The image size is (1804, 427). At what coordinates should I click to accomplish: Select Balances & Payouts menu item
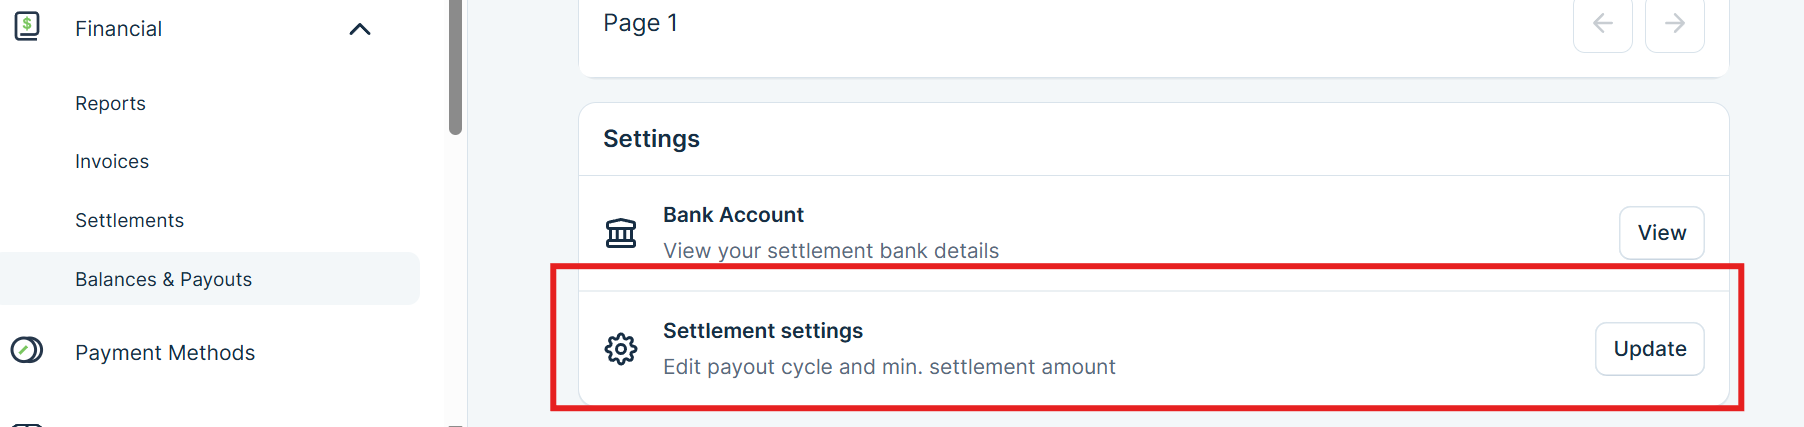click(x=163, y=279)
